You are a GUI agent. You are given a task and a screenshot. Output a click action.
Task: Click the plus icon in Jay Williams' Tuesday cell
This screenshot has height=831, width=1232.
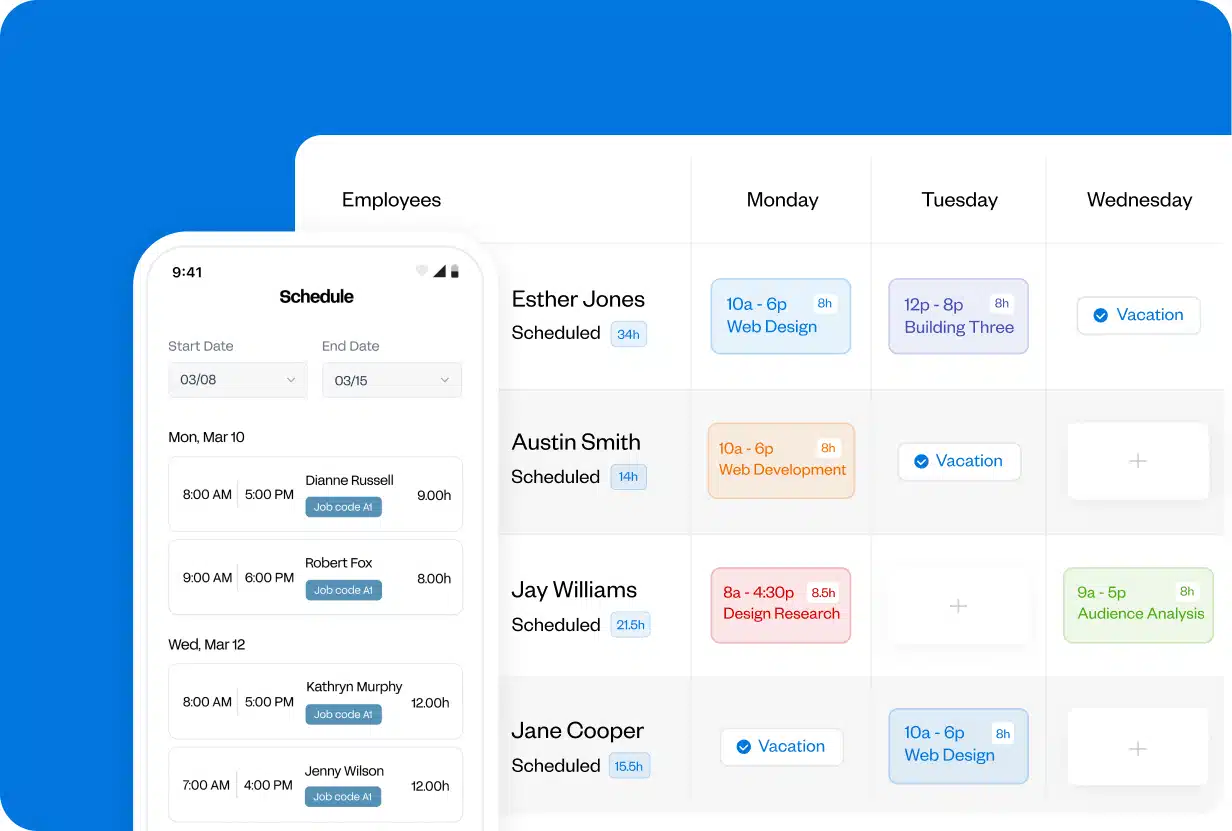[x=958, y=606]
